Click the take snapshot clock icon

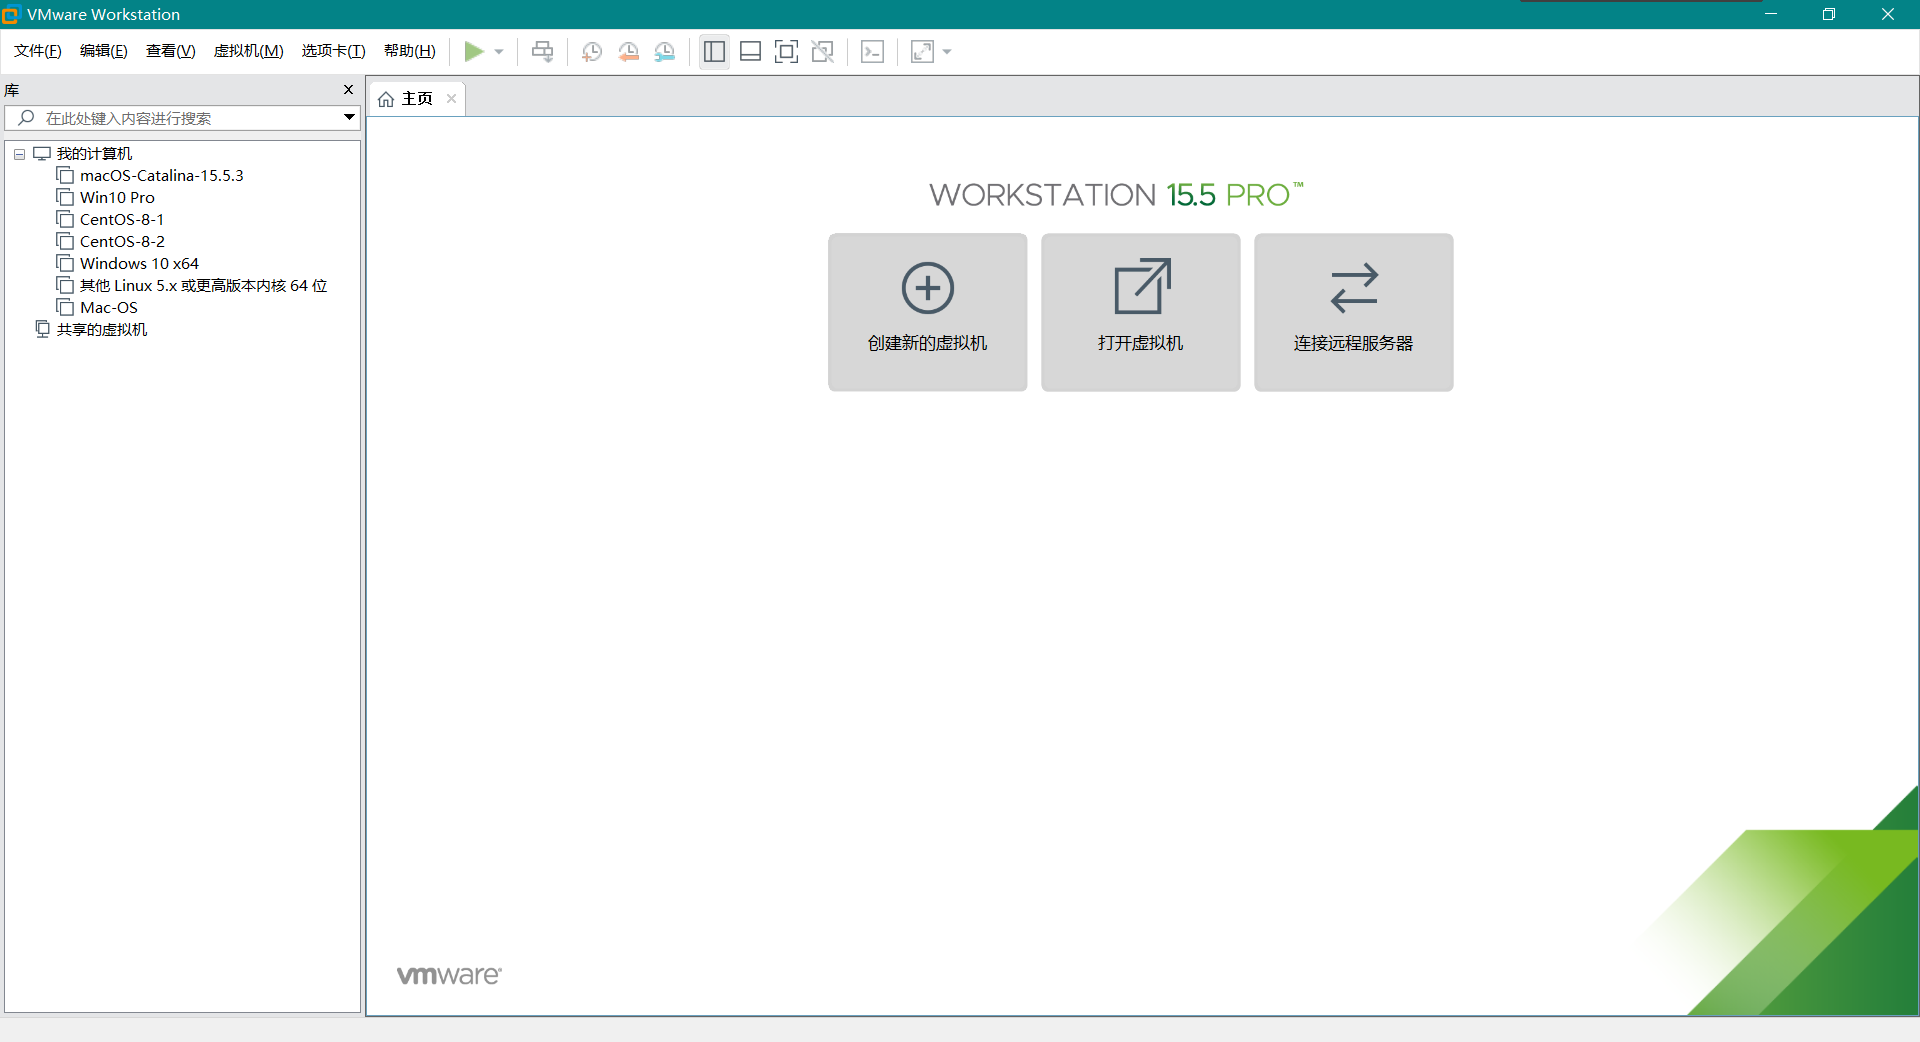(x=592, y=52)
